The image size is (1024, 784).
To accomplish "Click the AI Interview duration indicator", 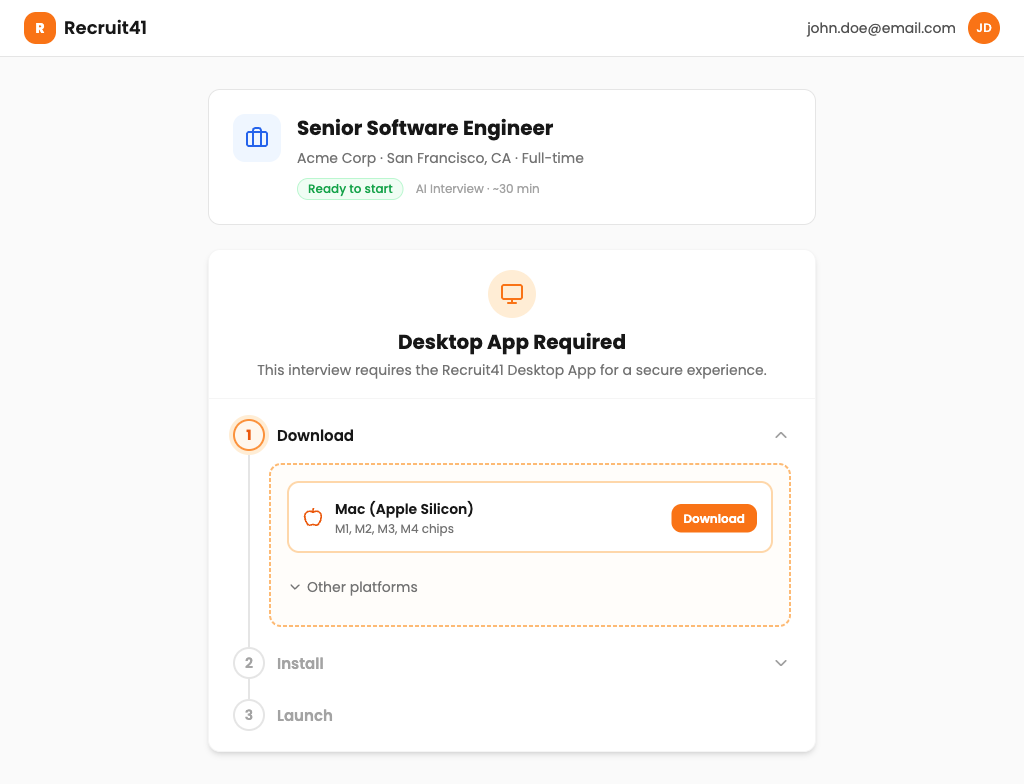I will (x=477, y=188).
